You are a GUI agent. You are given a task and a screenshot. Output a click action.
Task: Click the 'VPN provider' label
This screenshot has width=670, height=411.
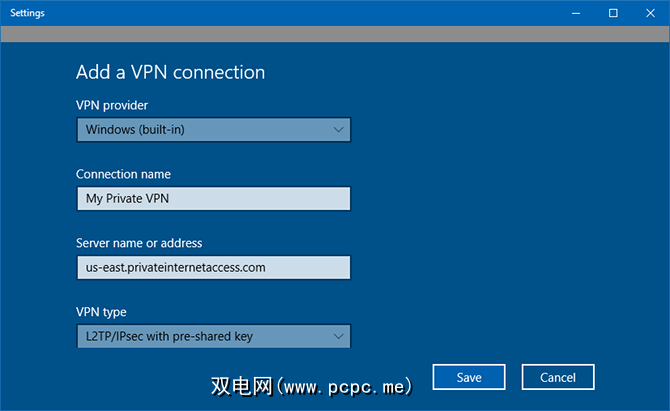[x=111, y=105]
